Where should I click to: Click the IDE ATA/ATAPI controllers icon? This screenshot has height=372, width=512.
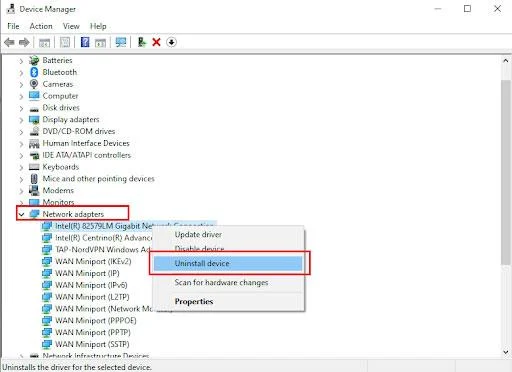click(34, 155)
